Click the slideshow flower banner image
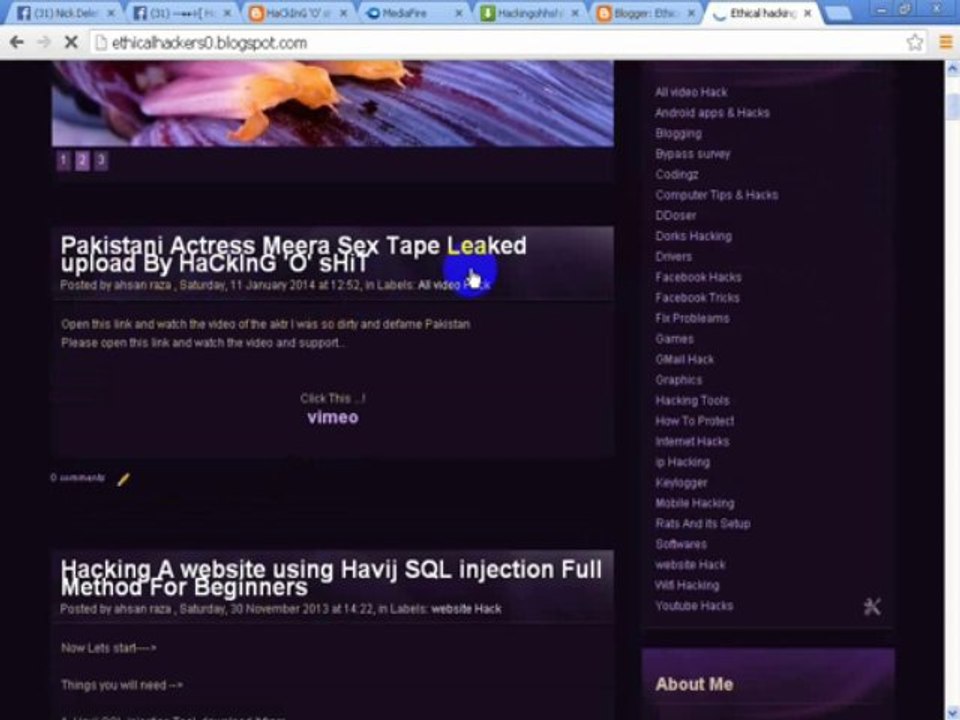Viewport: 960px width, 720px height. coord(332,103)
